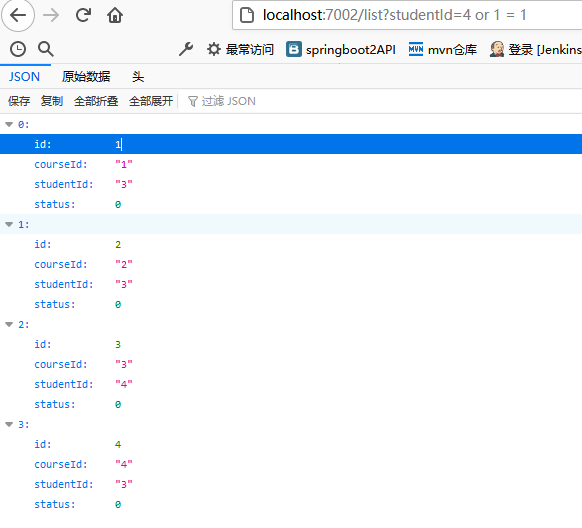Switch to the 头 headers tab

click(138, 77)
